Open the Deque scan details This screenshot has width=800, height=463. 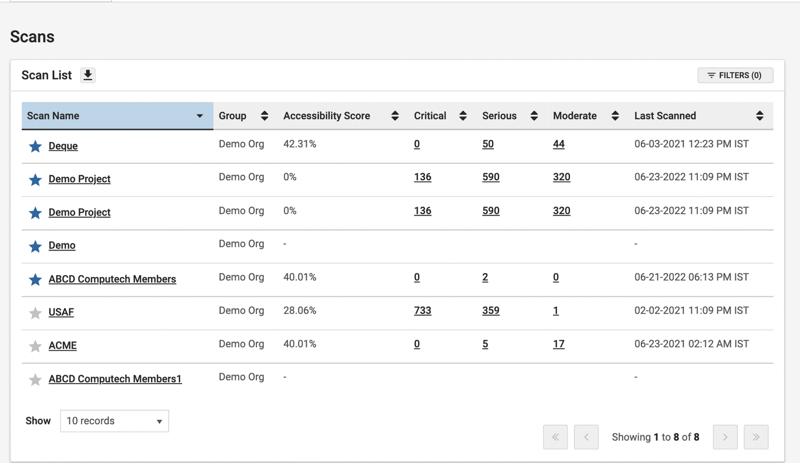coord(63,146)
